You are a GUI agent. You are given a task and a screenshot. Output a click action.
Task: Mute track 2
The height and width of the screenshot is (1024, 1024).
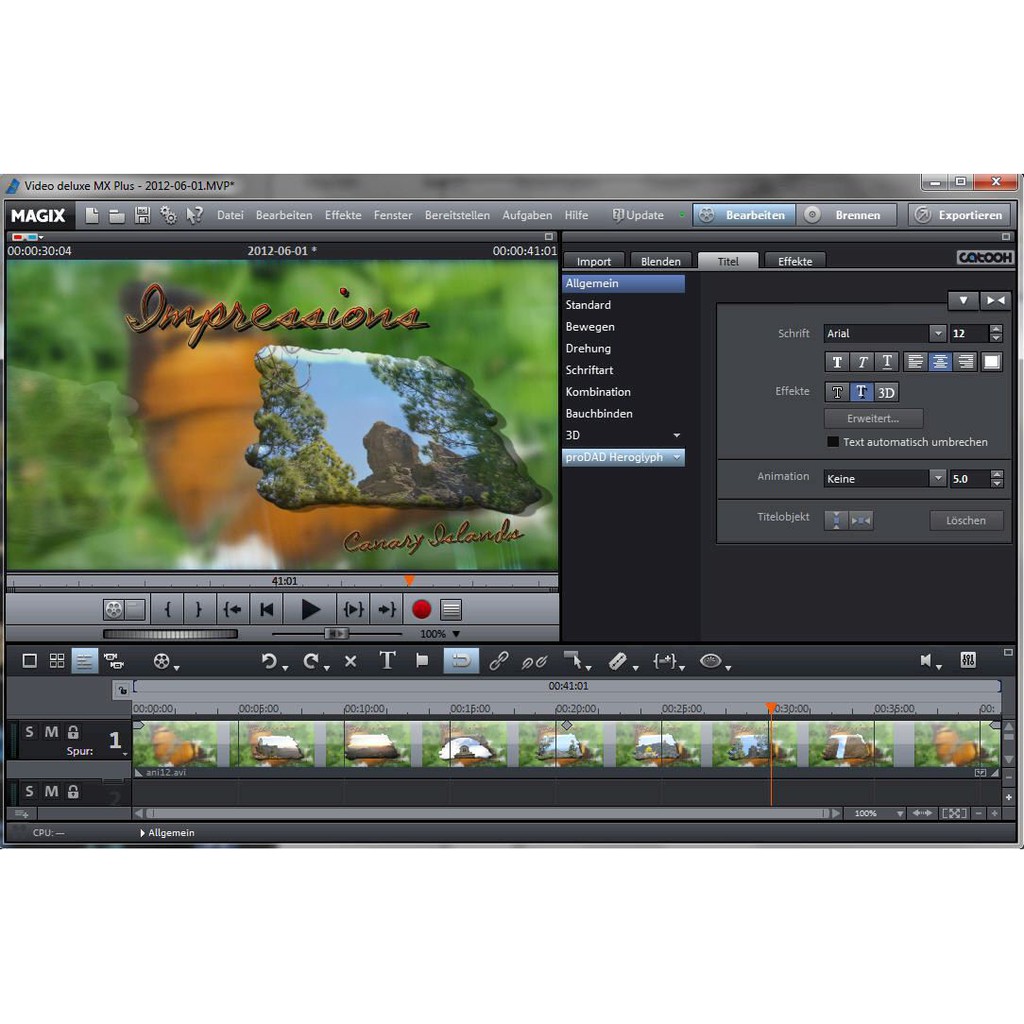tap(51, 792)
